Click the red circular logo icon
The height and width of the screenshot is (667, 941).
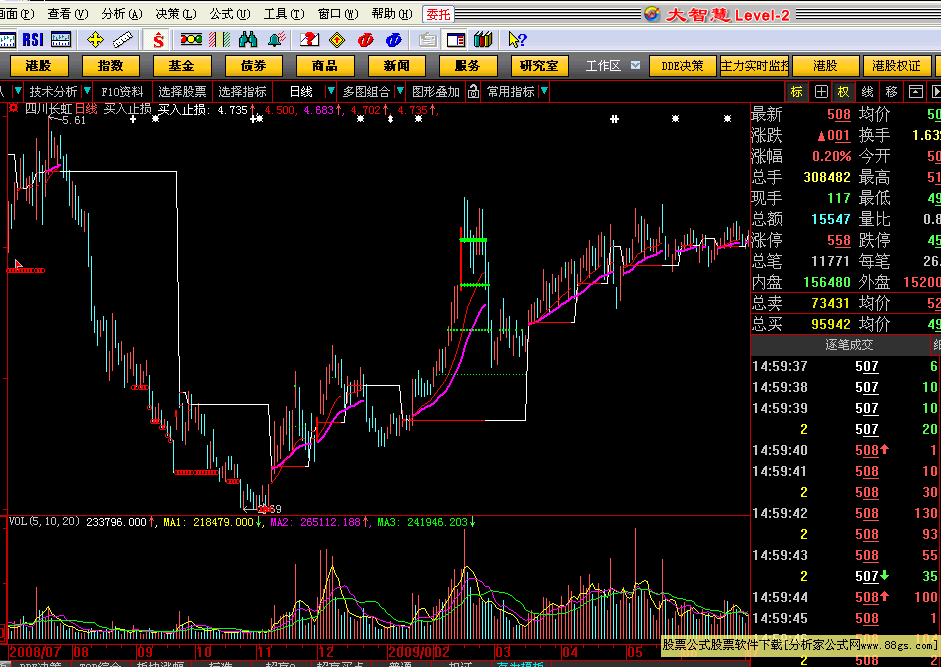pos(365,40)
